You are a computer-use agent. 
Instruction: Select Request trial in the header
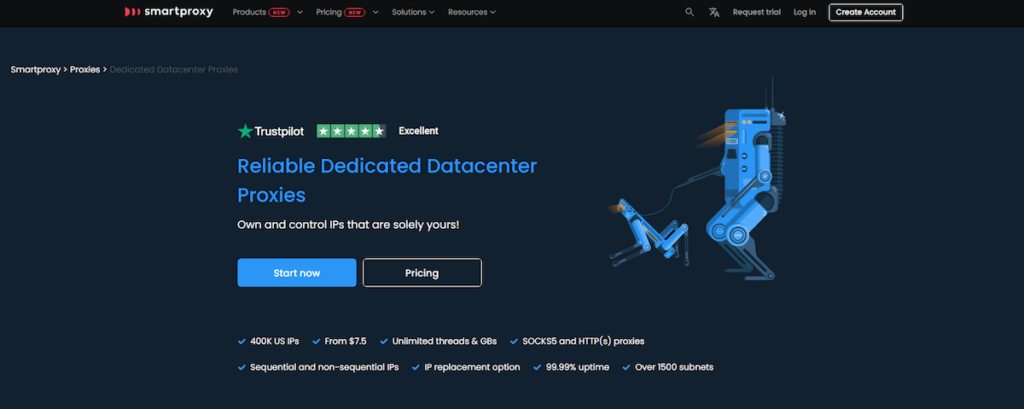(756, 12)
